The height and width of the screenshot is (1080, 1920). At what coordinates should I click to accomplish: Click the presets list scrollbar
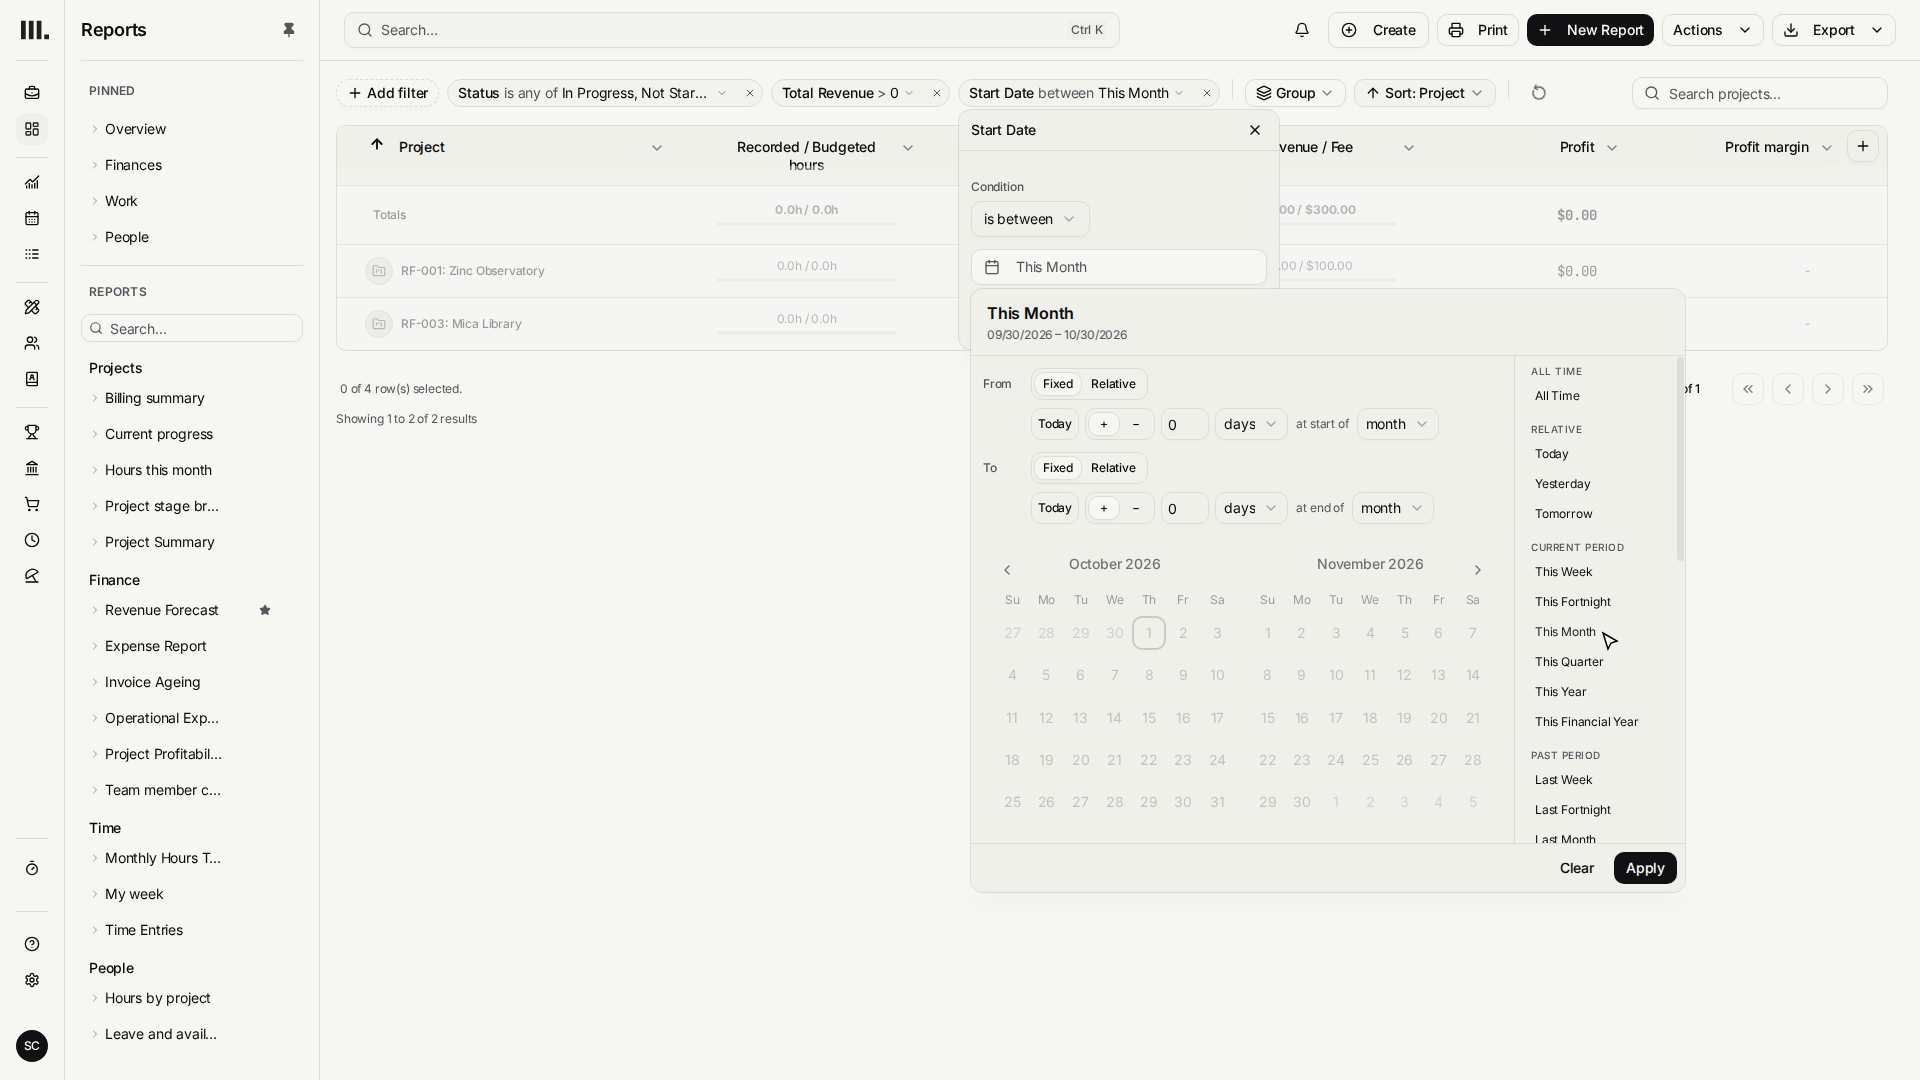1680,459
